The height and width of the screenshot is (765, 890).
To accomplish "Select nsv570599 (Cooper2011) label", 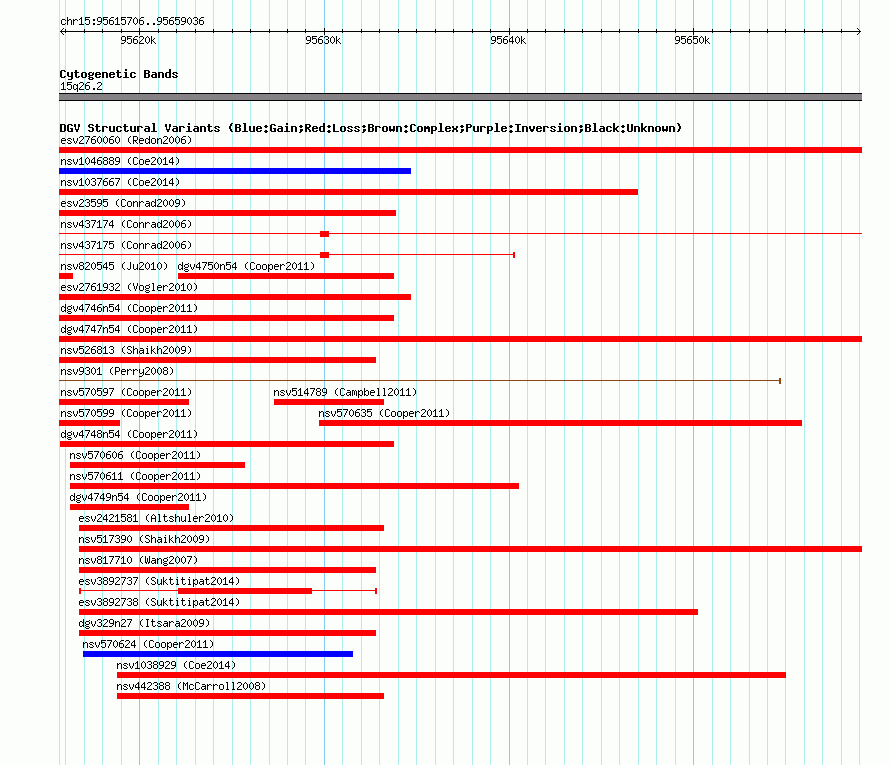I will point(126,413).
